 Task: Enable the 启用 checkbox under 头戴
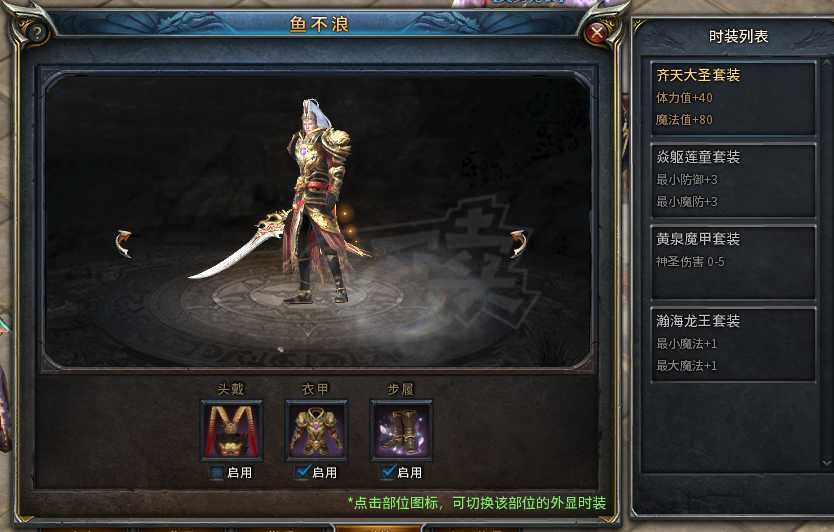click(217, 472)
